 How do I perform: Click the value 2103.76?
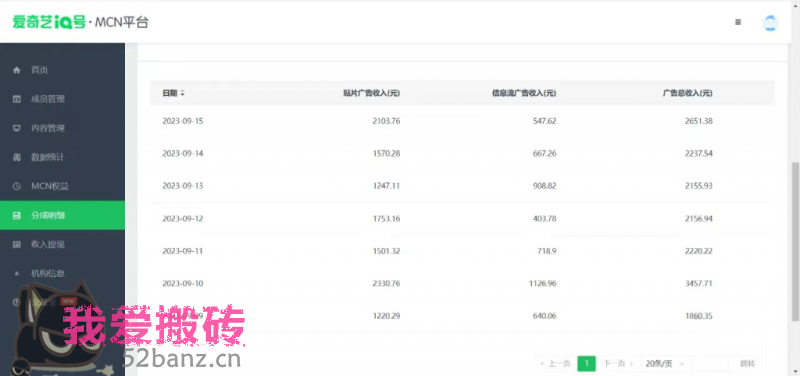tap(386, 121)
